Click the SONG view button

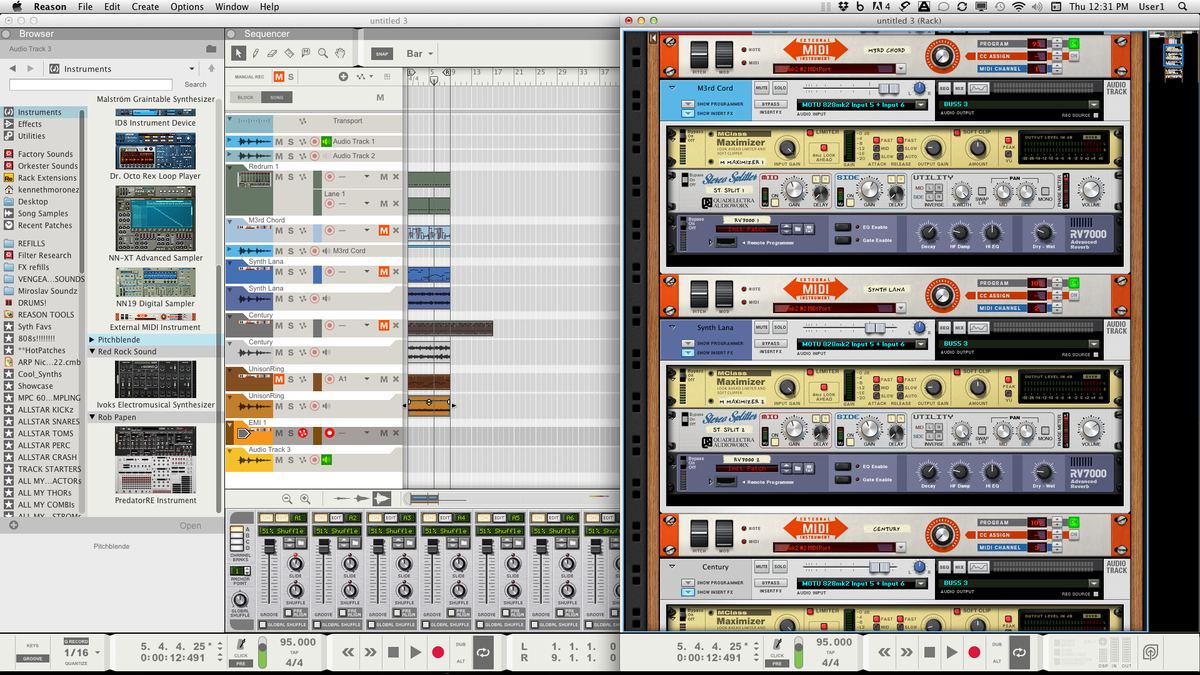pos(275,97)
